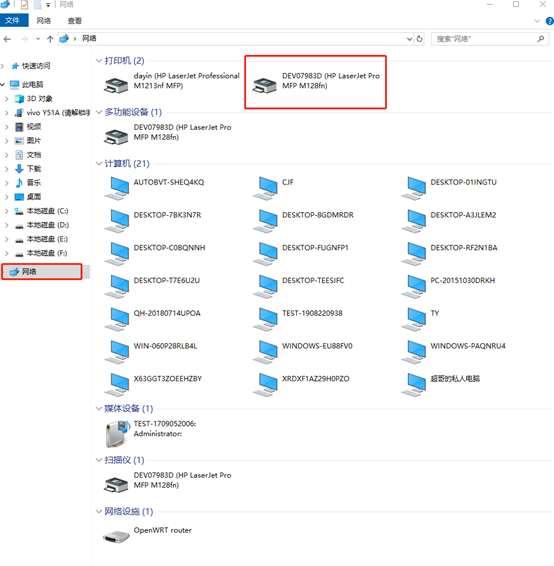Select 本地磁盘 (D:) in sidebar
This screenshot has height=566, width=554.
pos(48,225)
